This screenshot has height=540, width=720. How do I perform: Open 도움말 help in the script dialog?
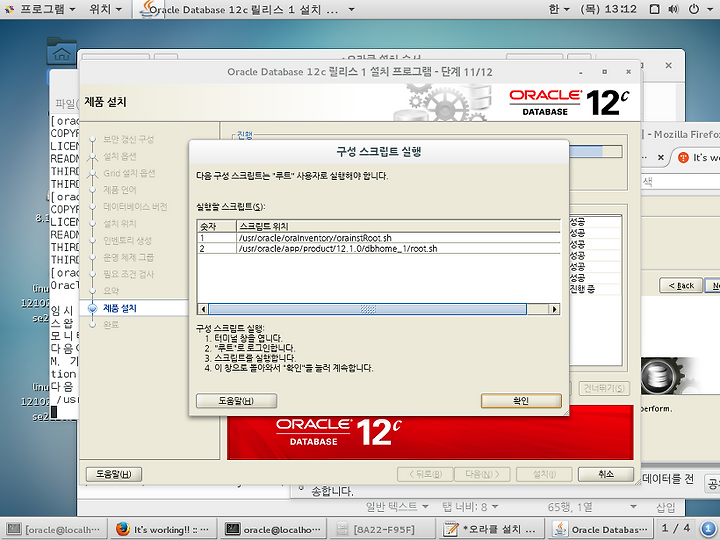236,400
